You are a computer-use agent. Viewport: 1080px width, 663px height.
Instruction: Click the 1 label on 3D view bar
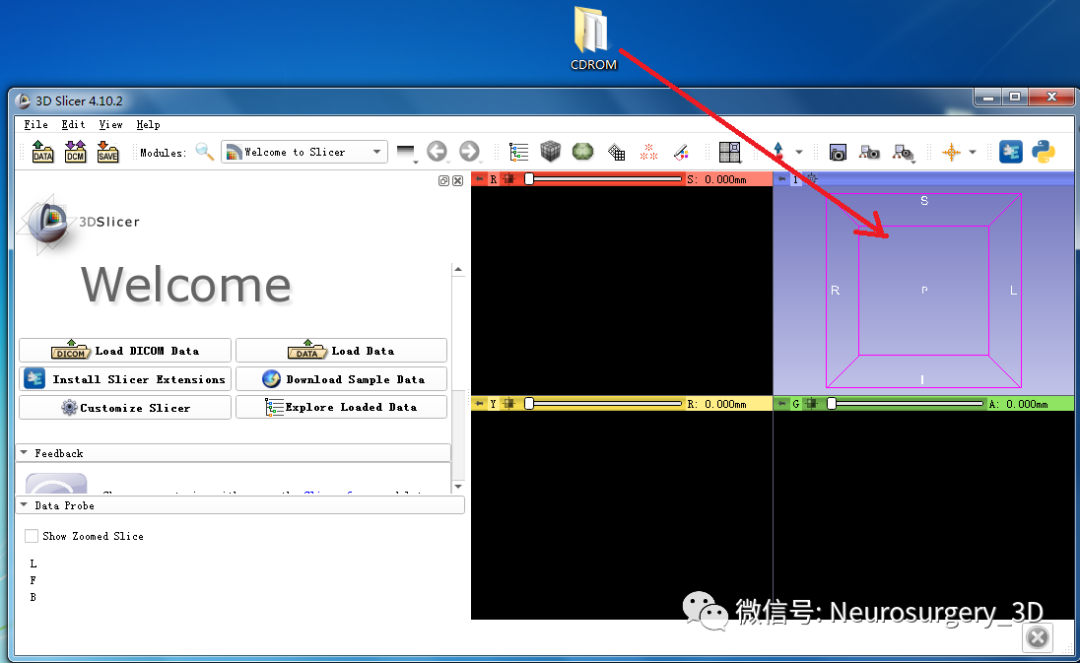click(x=796, y=179)
